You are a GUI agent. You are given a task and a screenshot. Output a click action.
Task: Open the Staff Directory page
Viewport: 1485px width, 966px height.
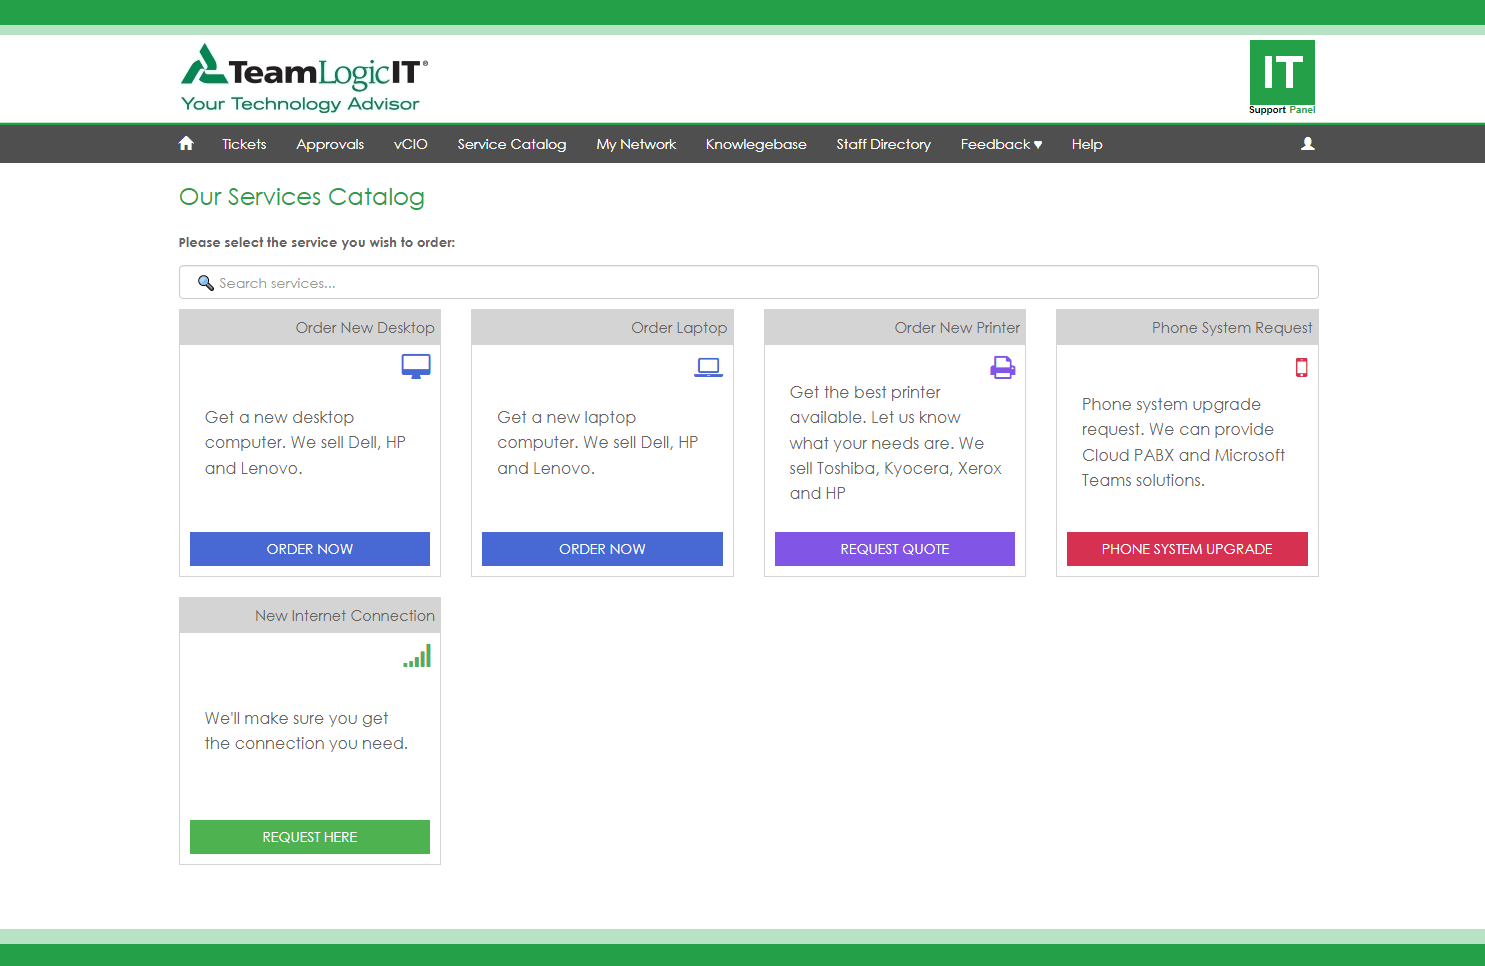(883, 144)
